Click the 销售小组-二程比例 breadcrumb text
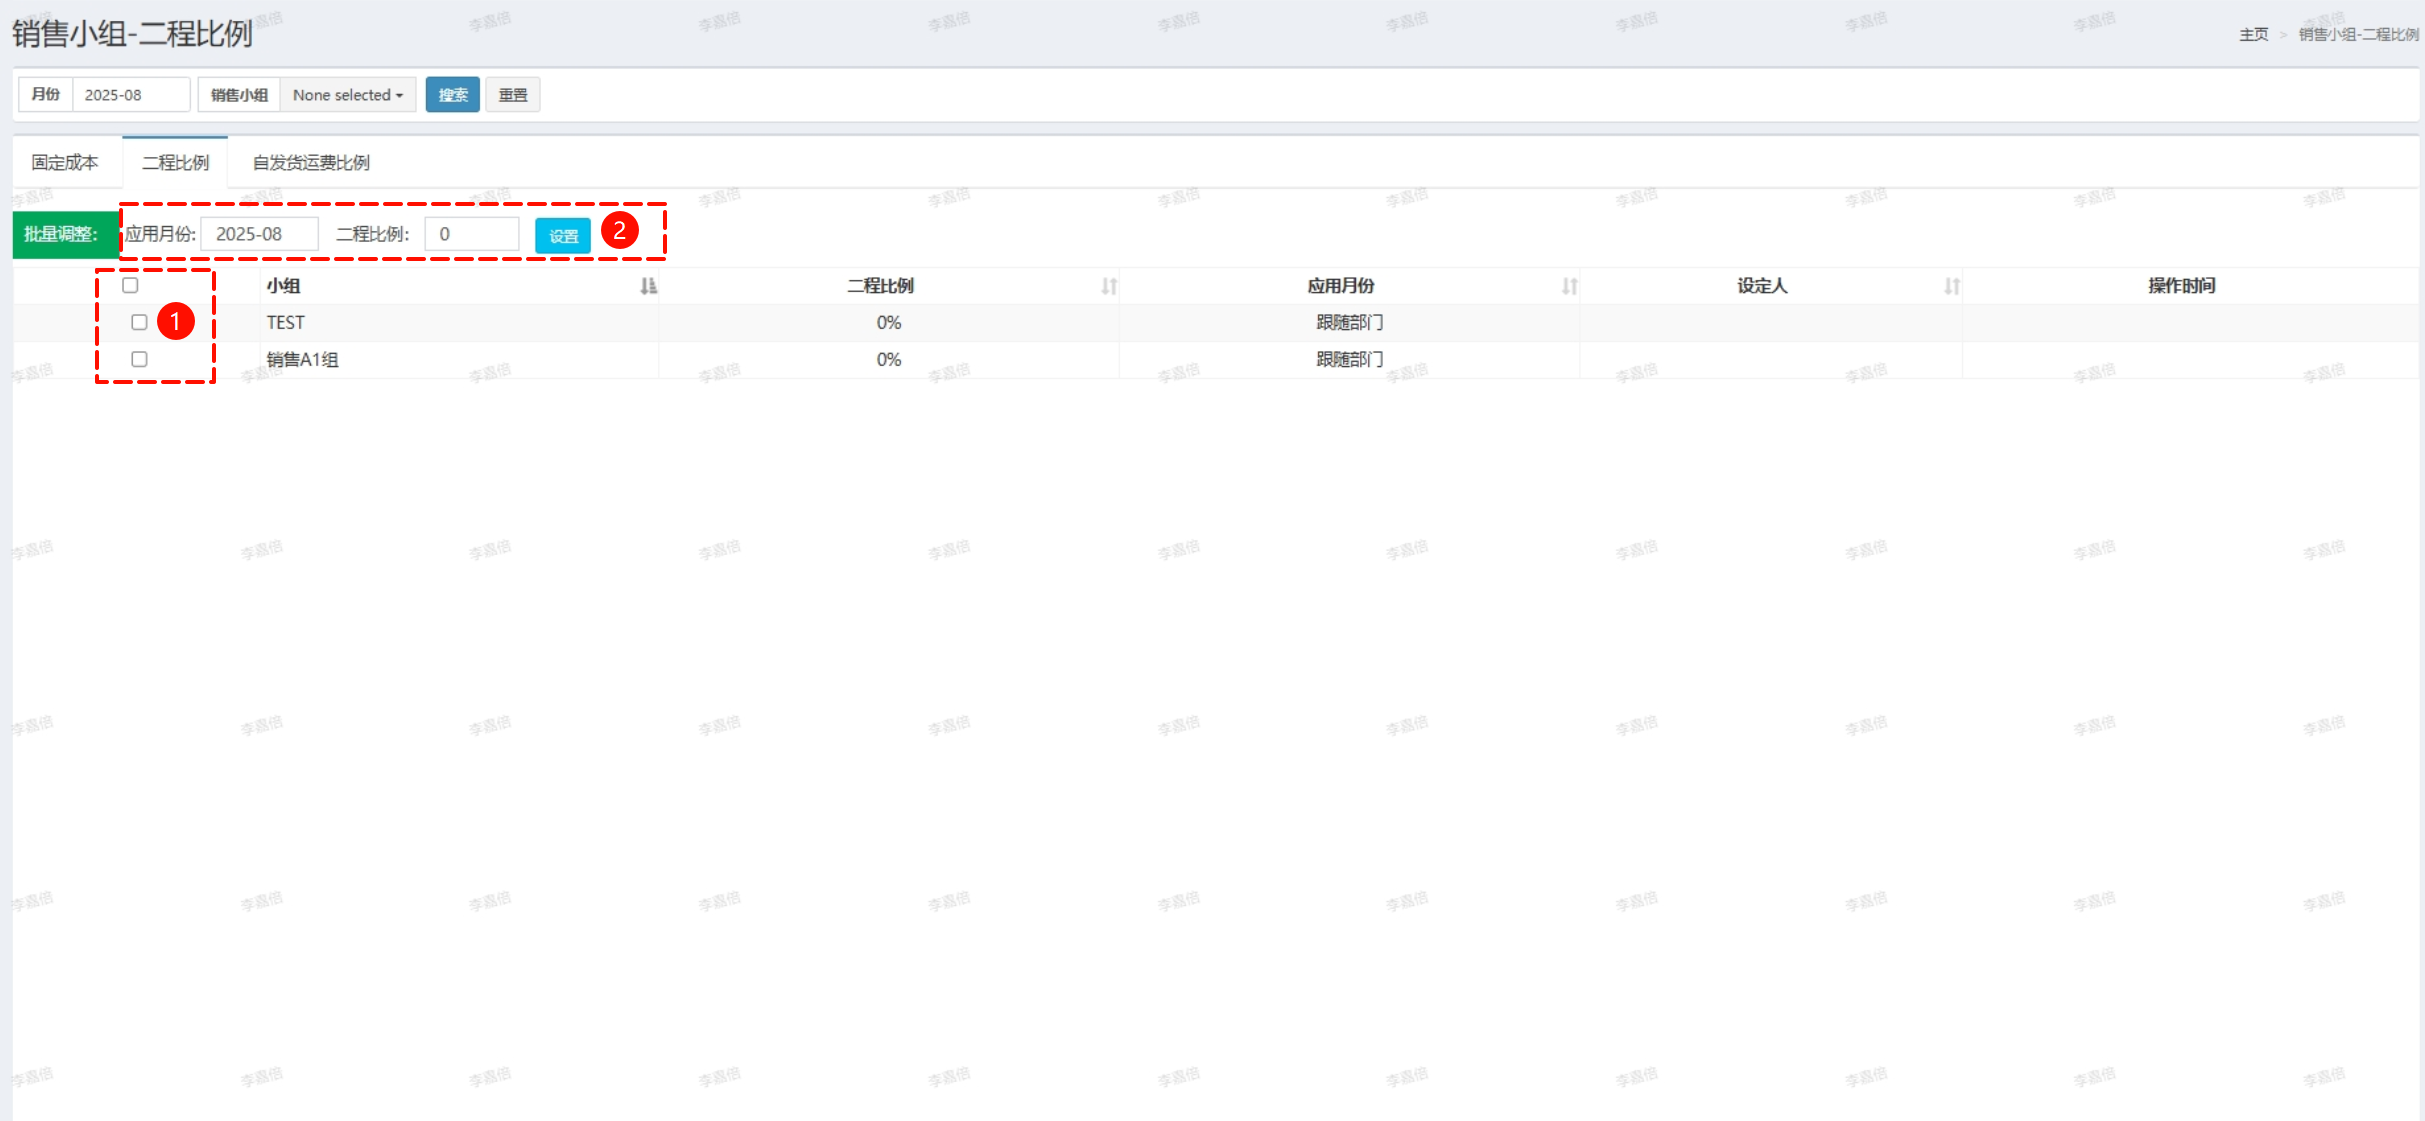2425x1121 pixels. coord(2358,35)
